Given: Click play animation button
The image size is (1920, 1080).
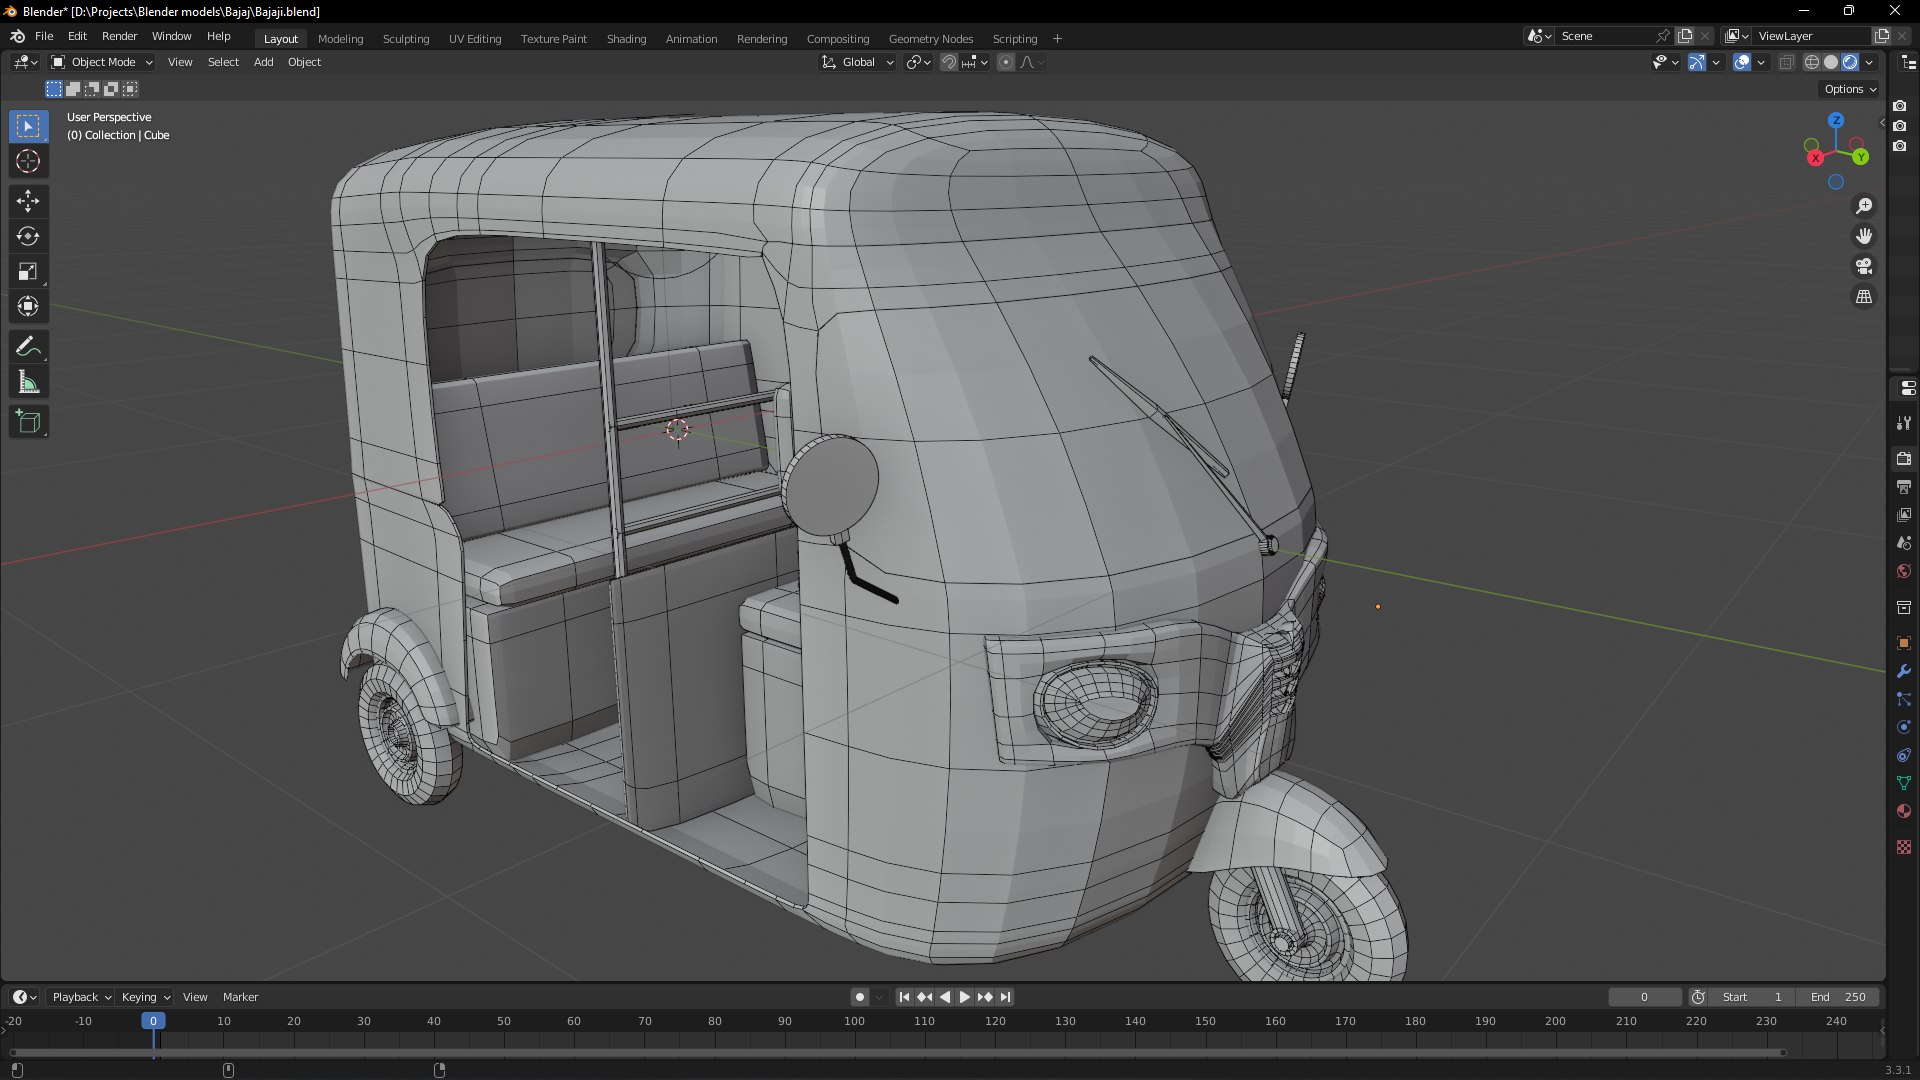Looking at the screenshot, I should pyautogui.click(x=964, y=997).
